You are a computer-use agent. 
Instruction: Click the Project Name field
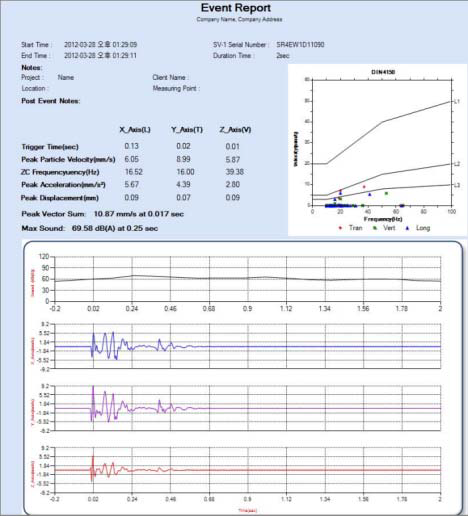66,77
